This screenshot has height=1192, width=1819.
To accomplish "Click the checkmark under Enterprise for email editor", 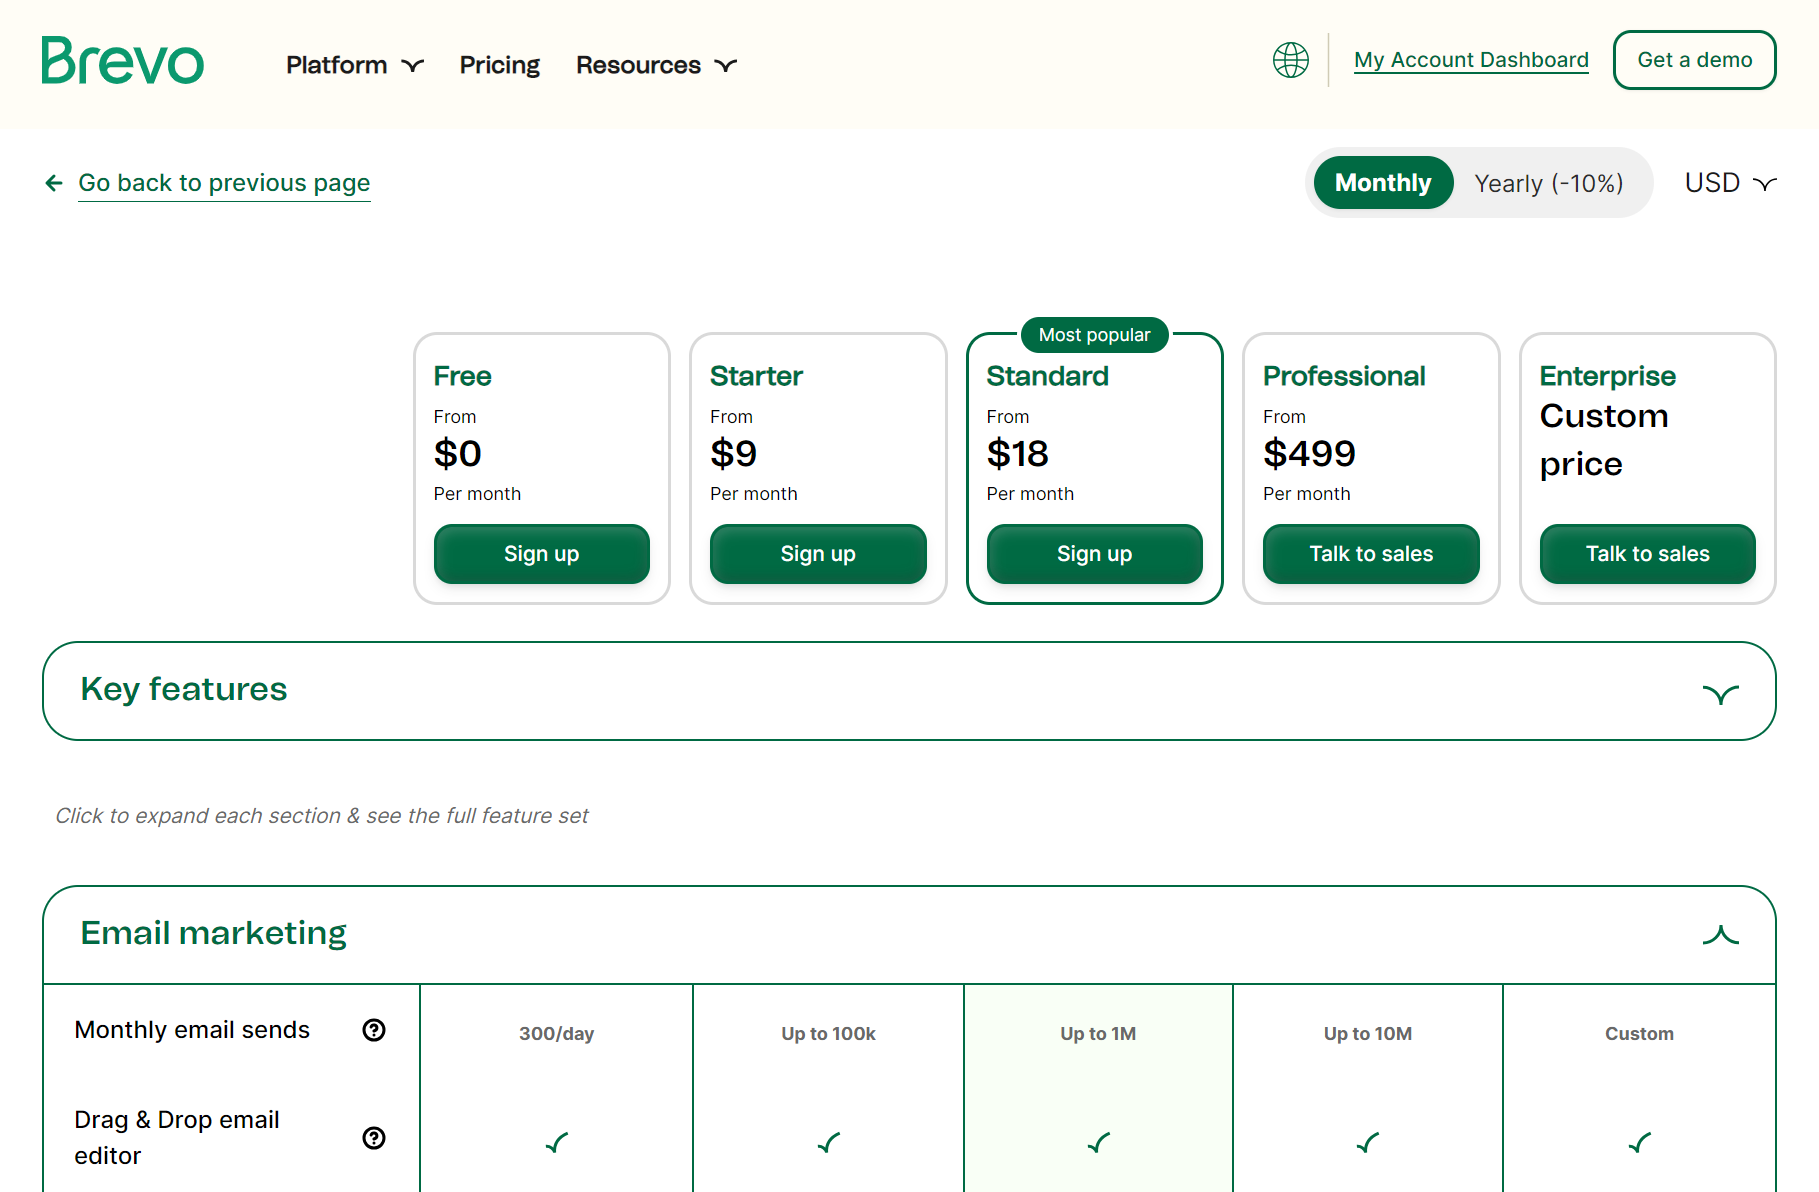I will [1639, 1141].
